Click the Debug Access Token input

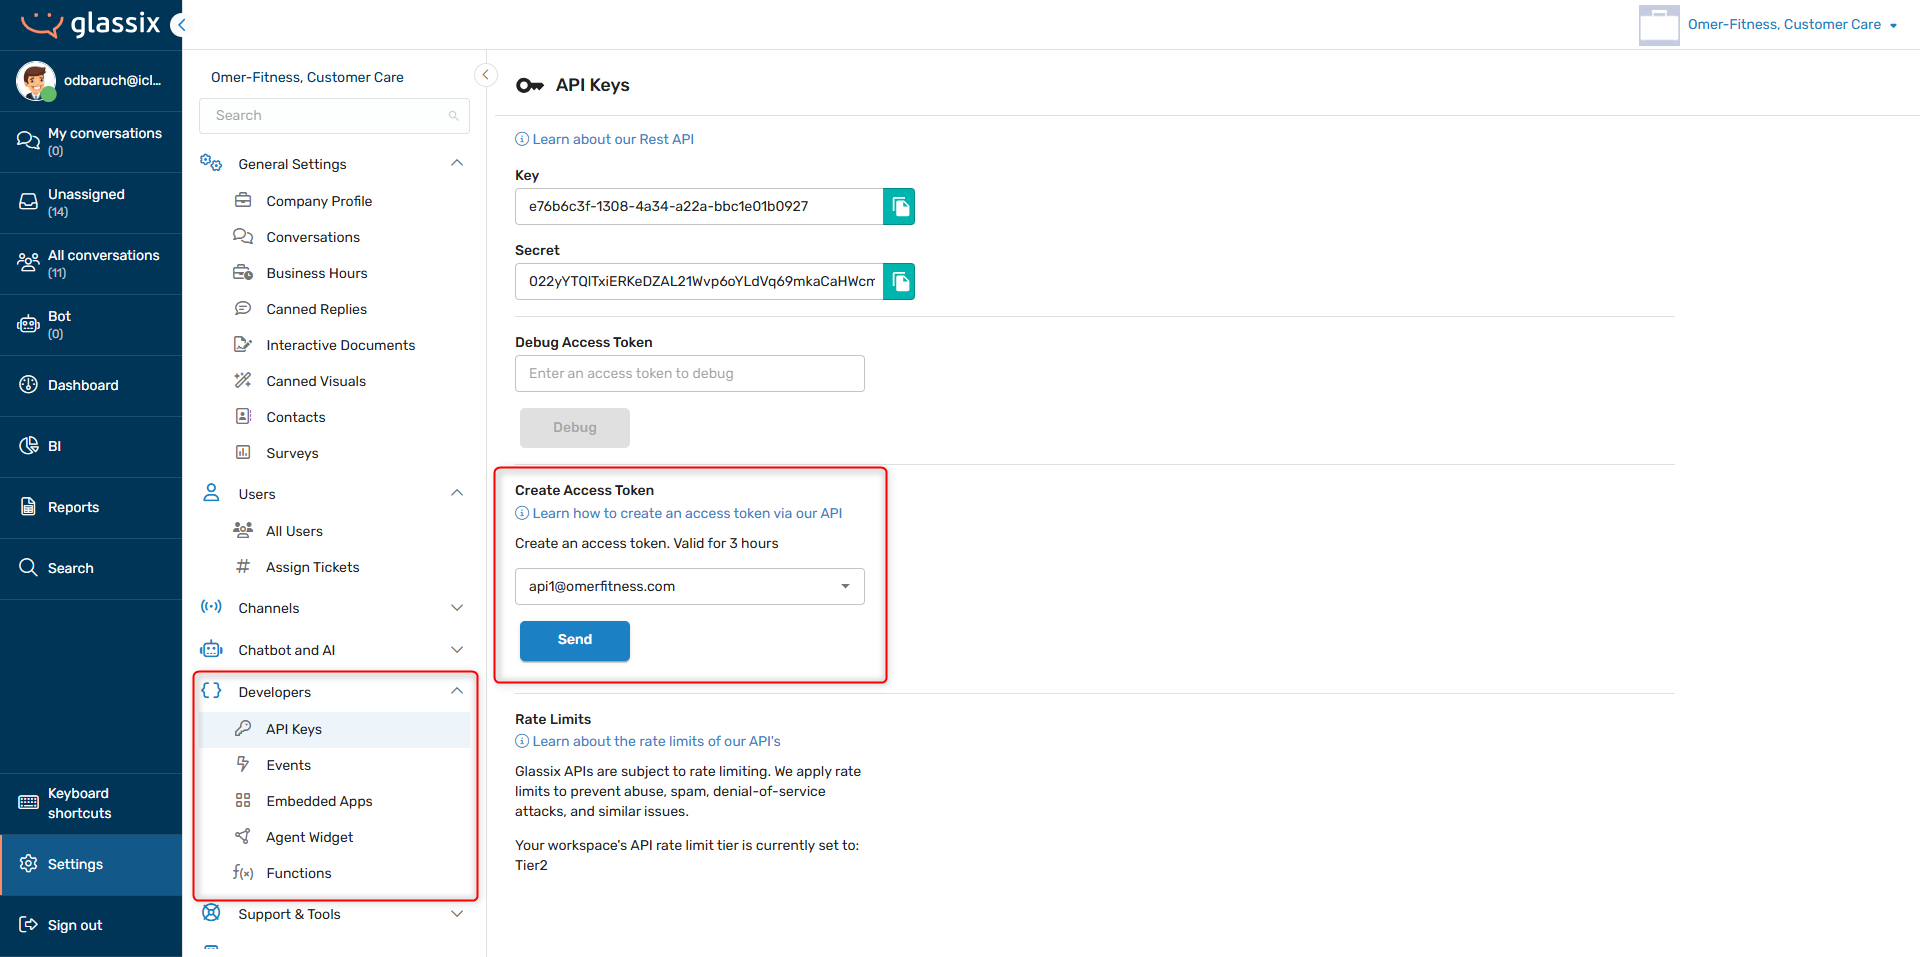pos(690,374)
